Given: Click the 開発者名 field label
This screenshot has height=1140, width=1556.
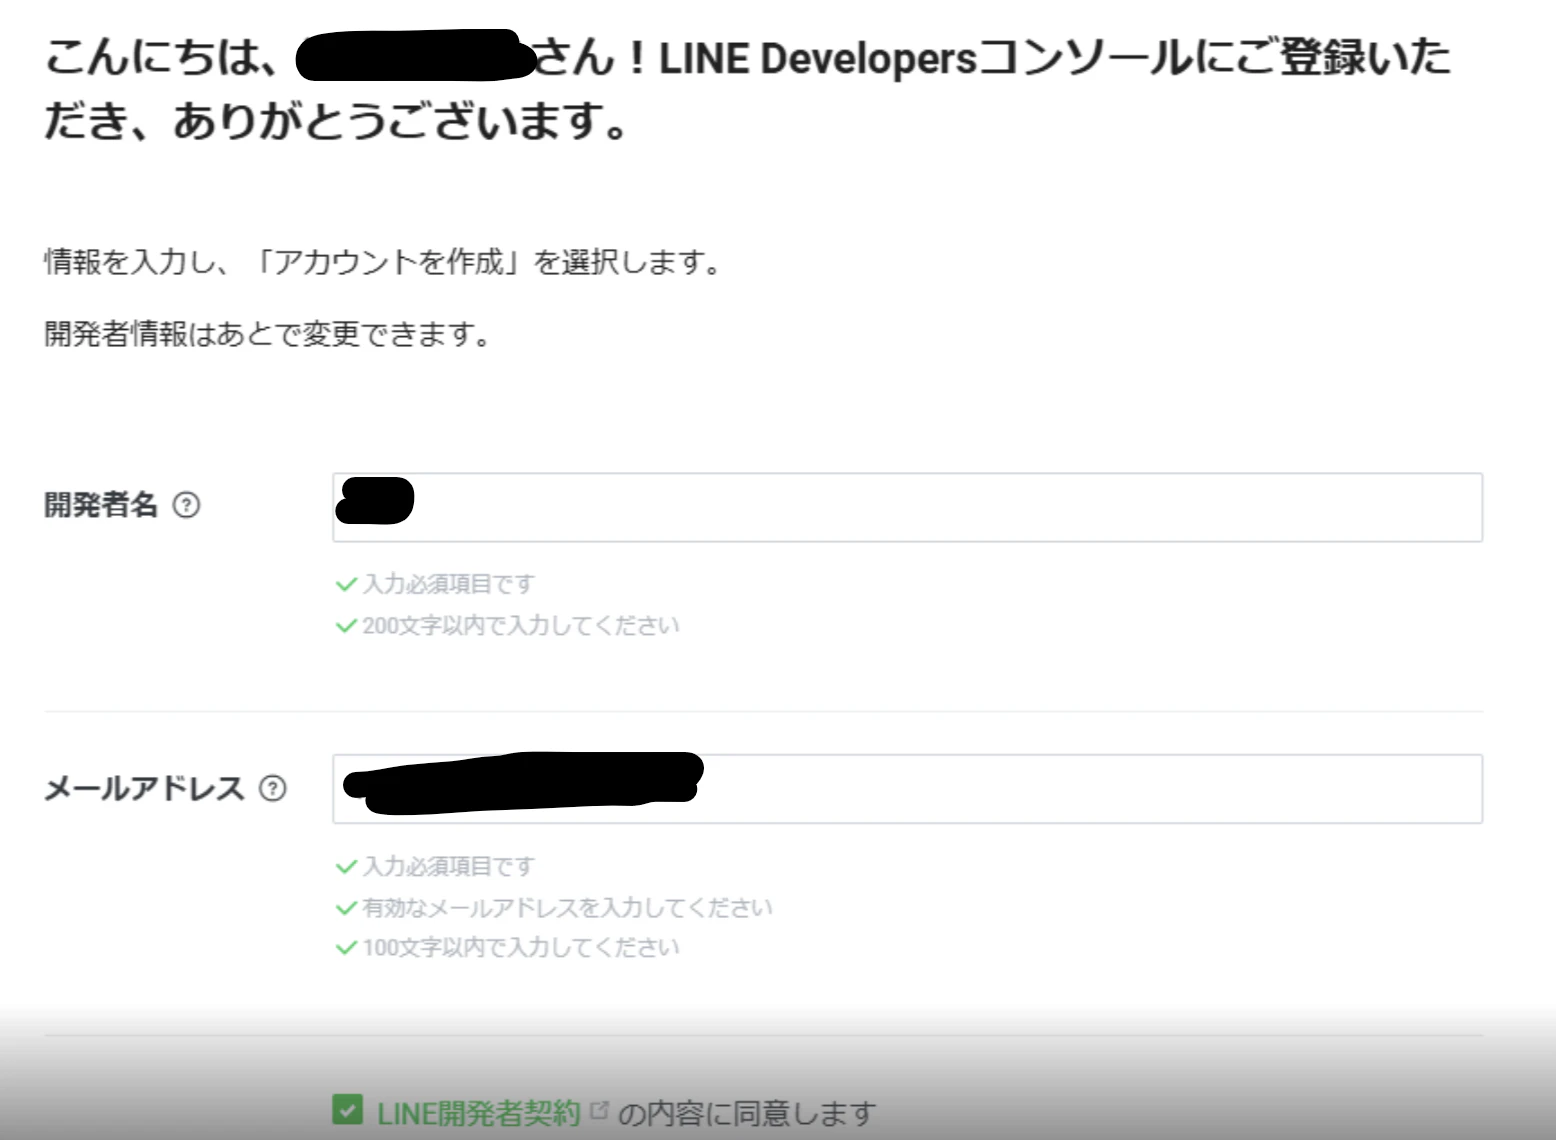Looking at the screenshot, I should 101,505.
